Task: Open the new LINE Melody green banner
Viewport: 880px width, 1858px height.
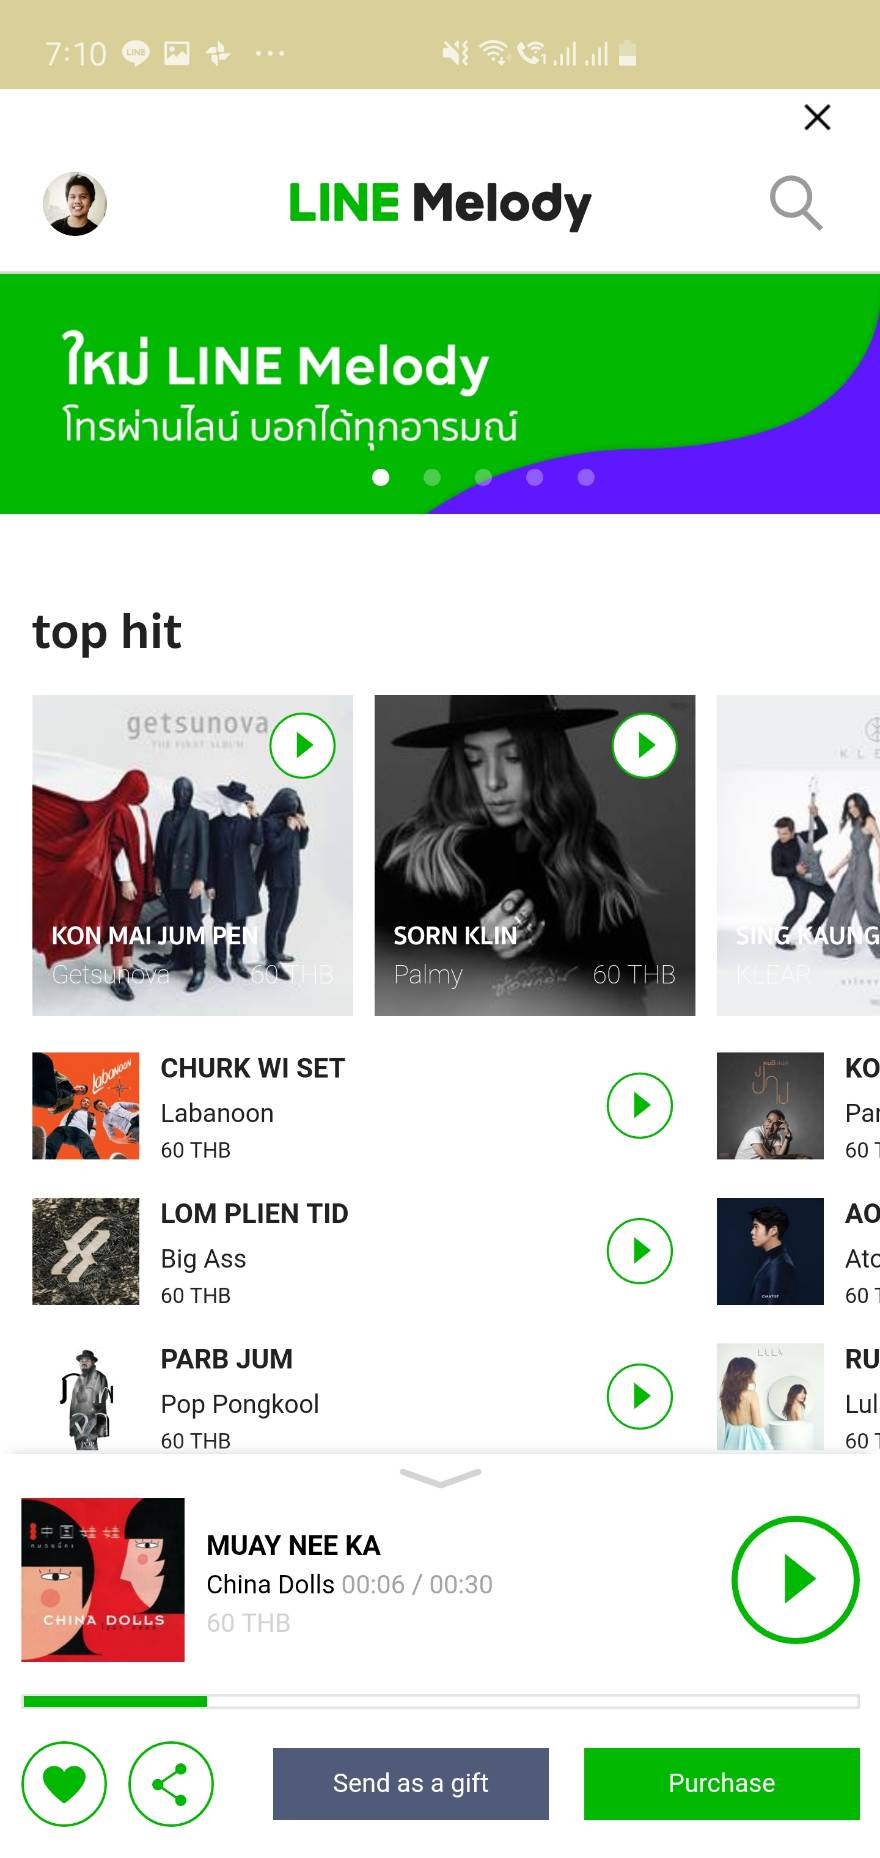Action: point(440,394)
